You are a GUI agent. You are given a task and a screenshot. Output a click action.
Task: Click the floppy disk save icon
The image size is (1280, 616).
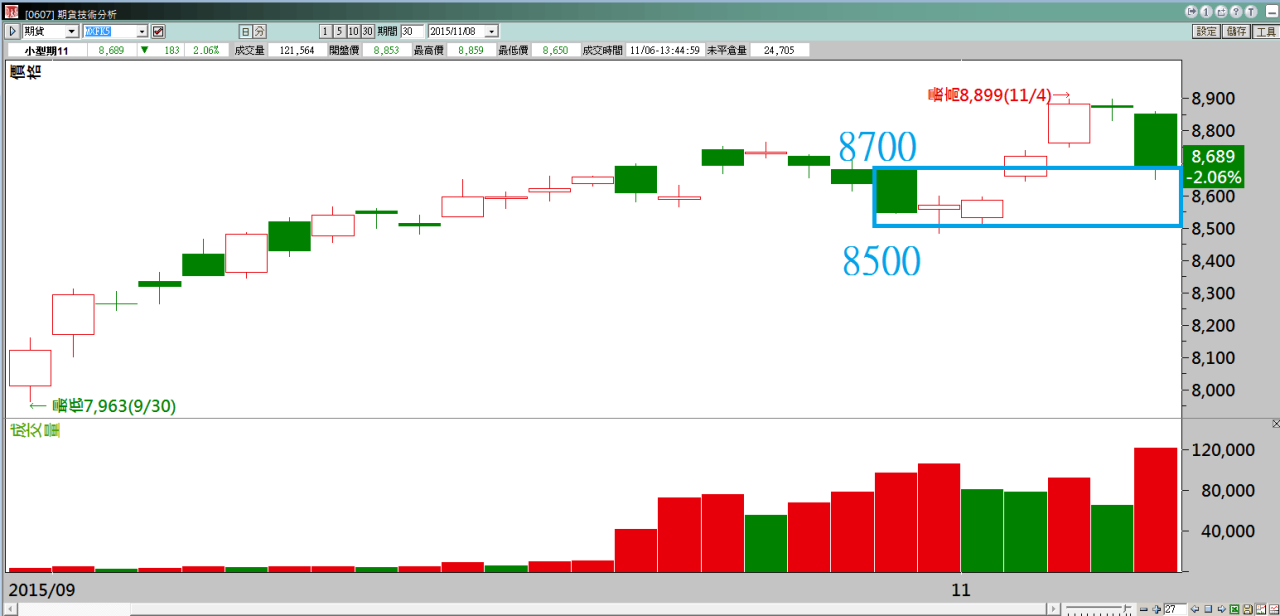(x=1247, y=608)
